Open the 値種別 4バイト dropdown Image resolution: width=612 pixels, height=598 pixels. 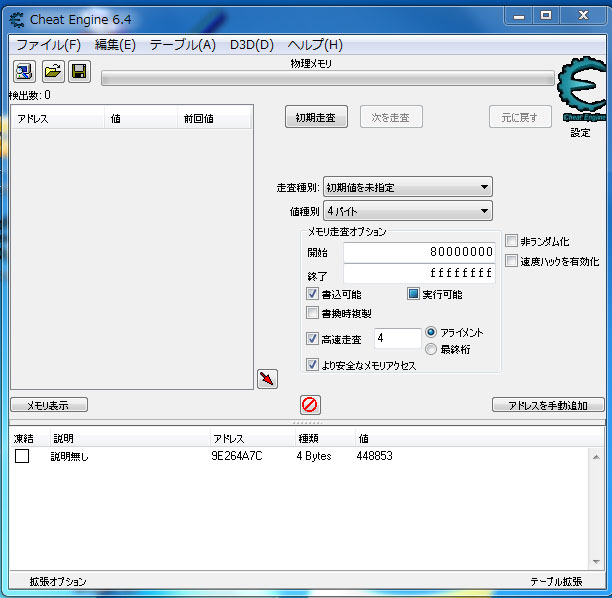point(407,211)
